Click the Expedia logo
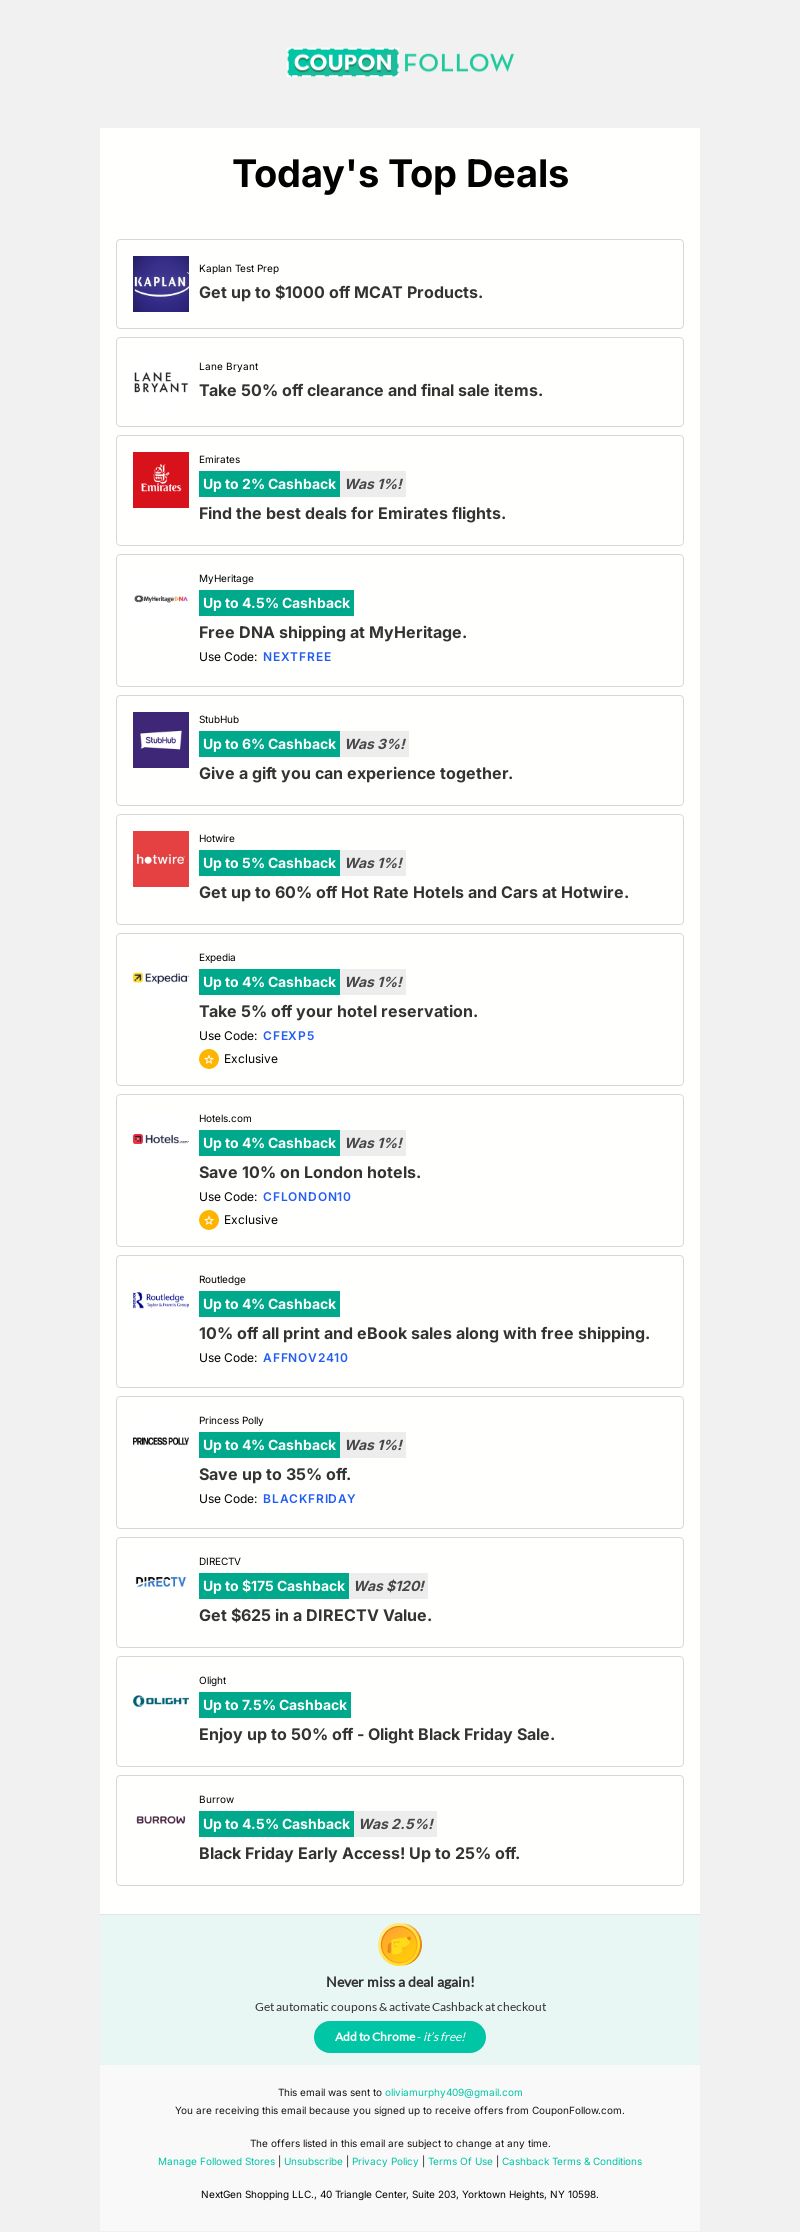The height and width of the screenshot is (2232, 800). click(x=161, y=978)
